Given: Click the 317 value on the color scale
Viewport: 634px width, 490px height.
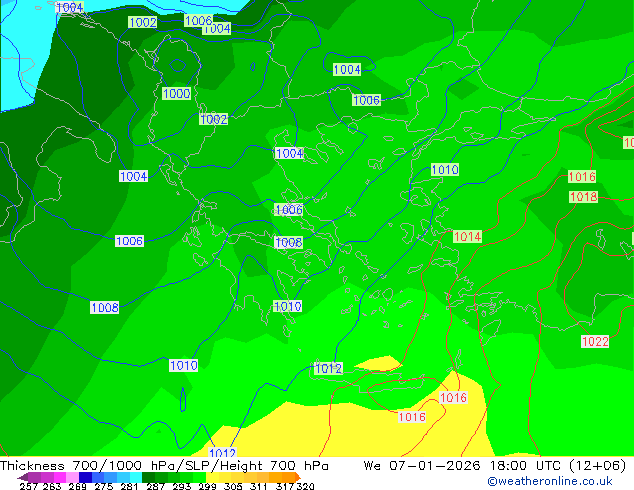Looking at the screenshot, I should pyautogui.click(x=285, y=486).
